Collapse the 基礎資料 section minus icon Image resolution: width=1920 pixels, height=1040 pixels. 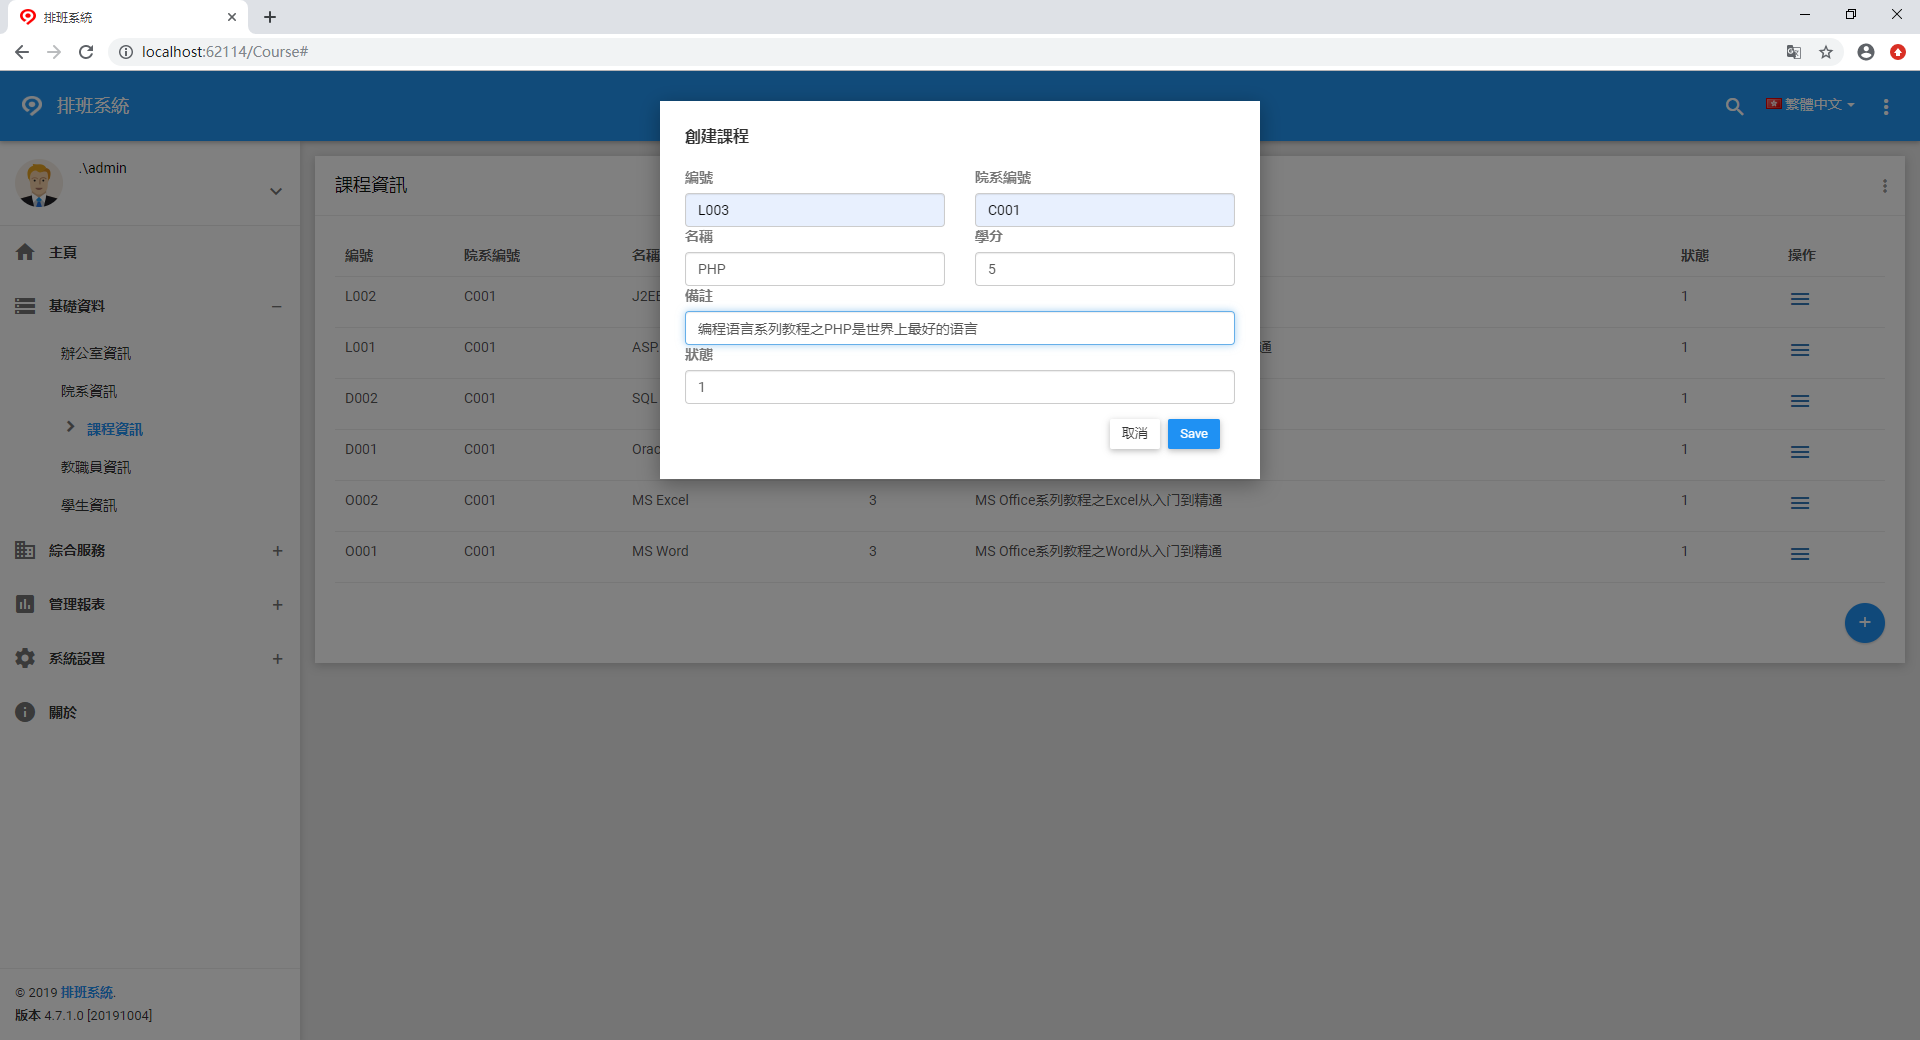point(277,307)
